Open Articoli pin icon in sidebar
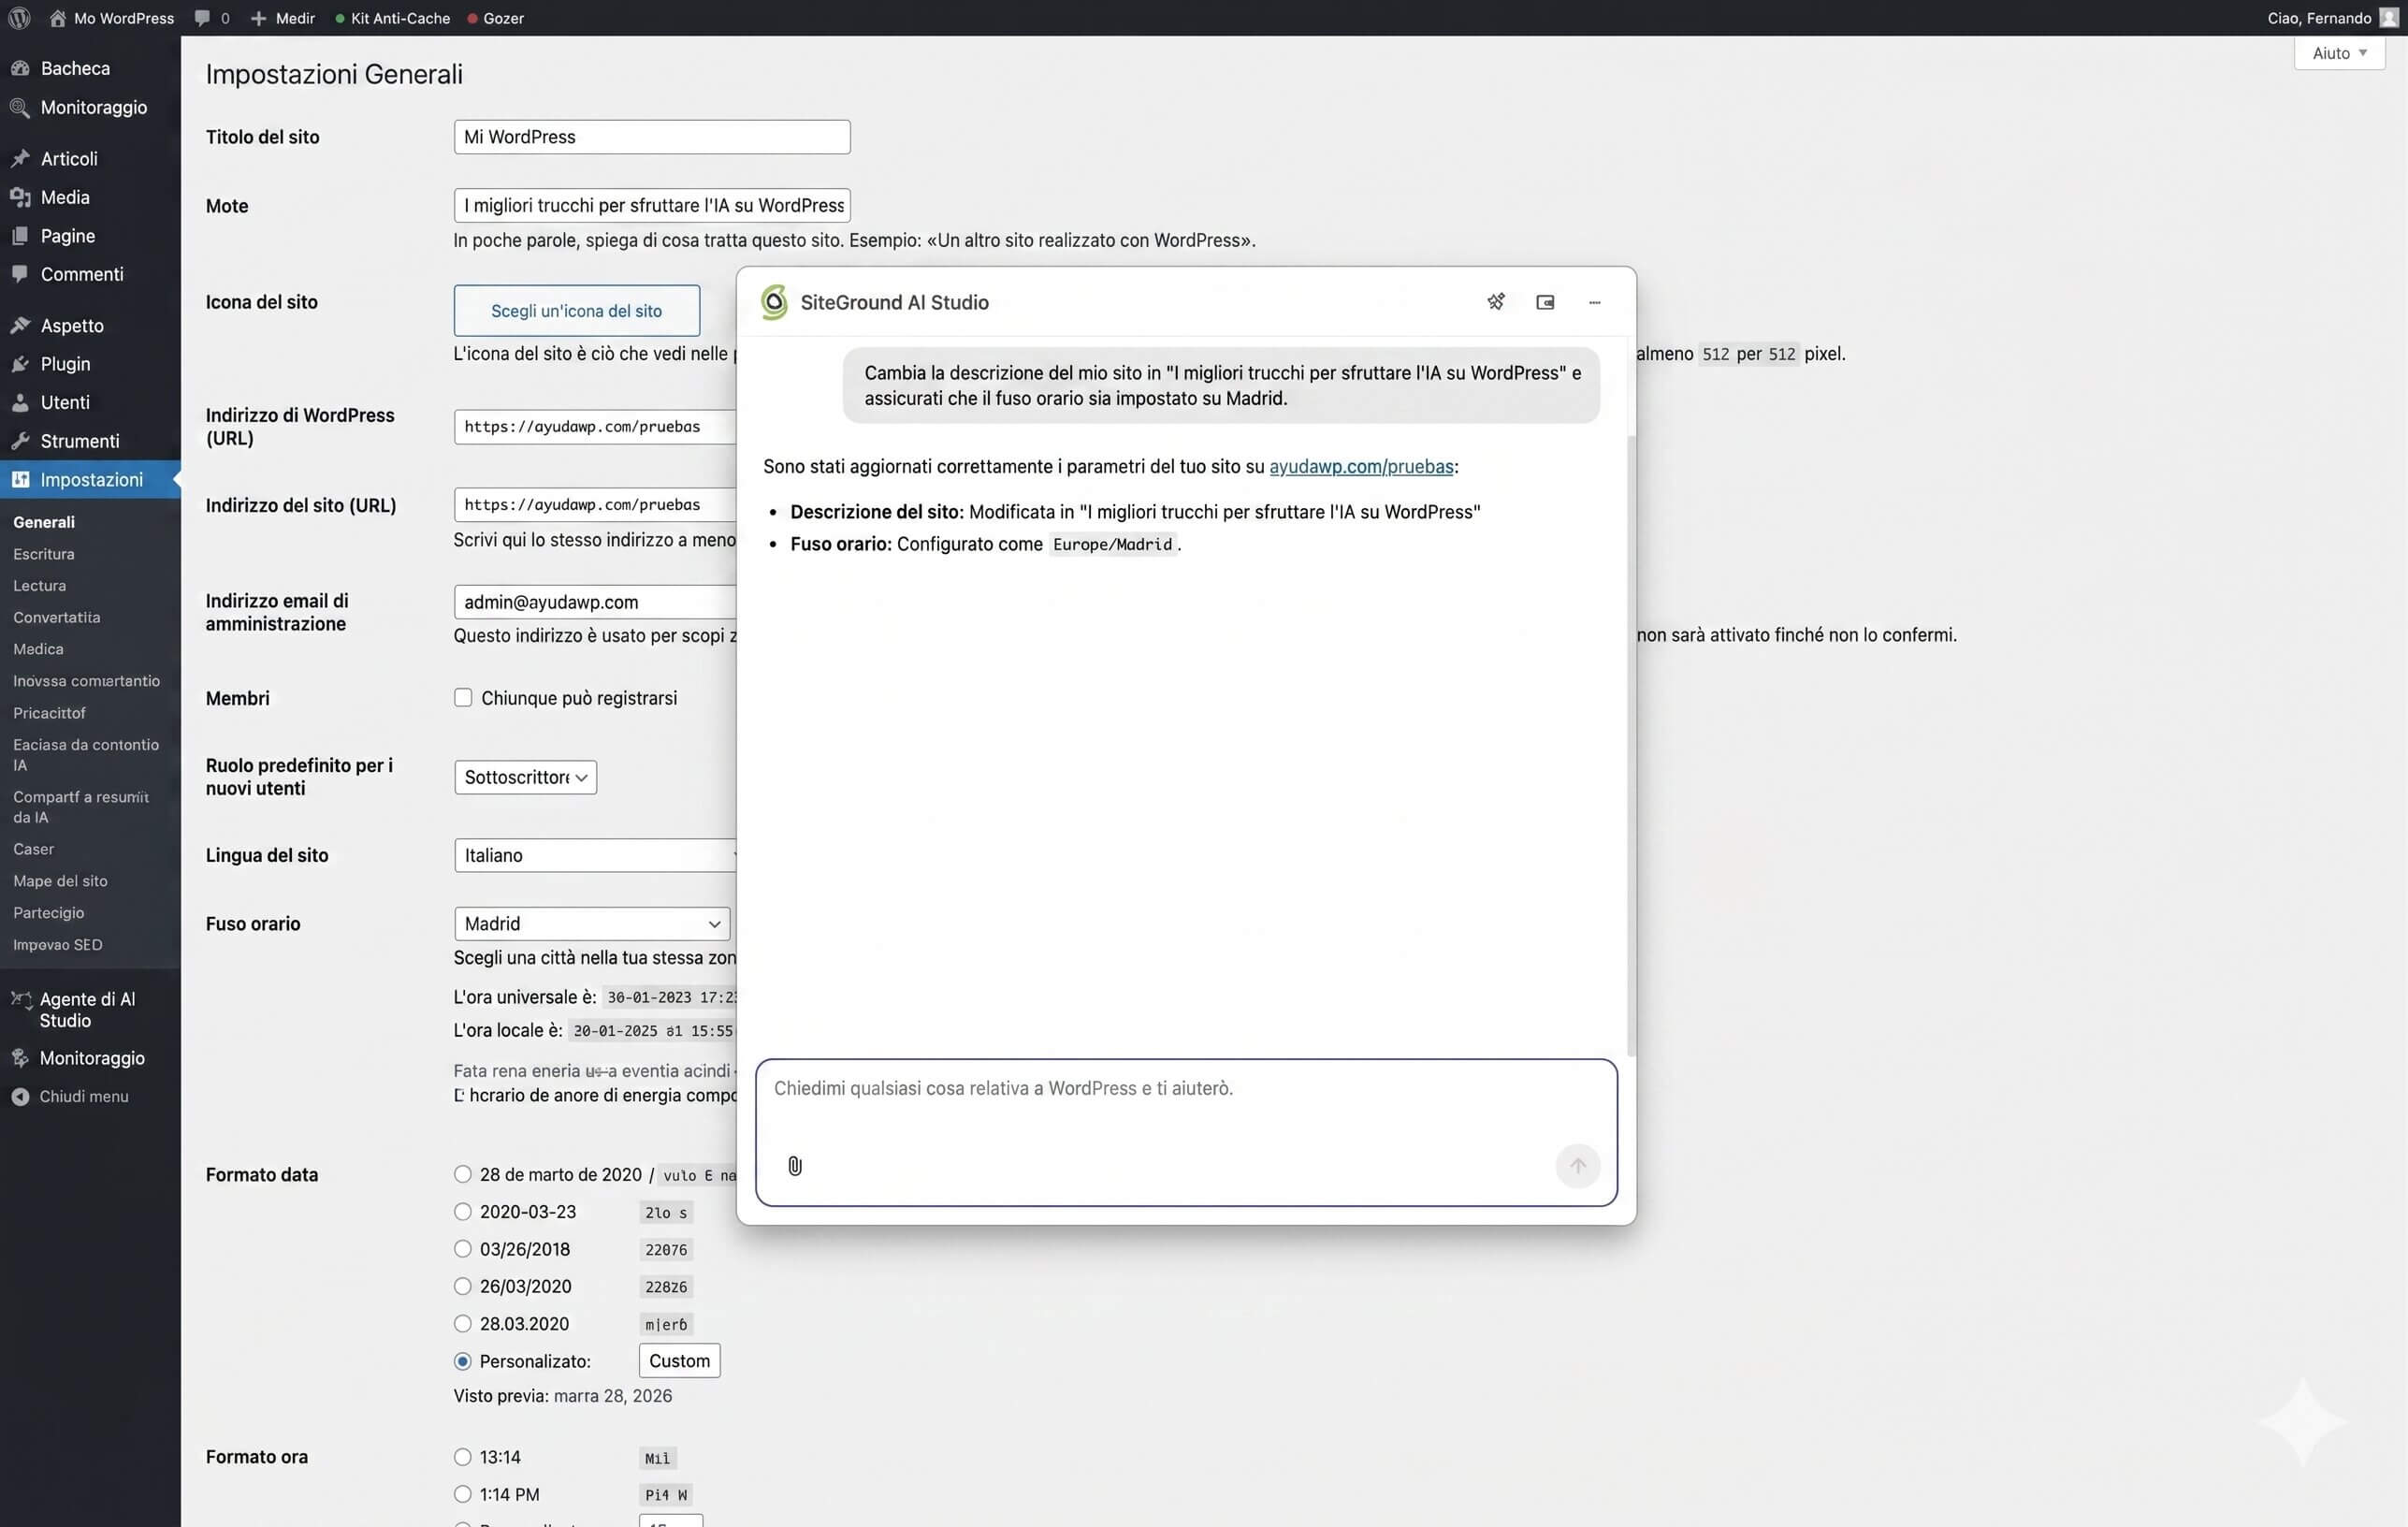 pos(20,158)
